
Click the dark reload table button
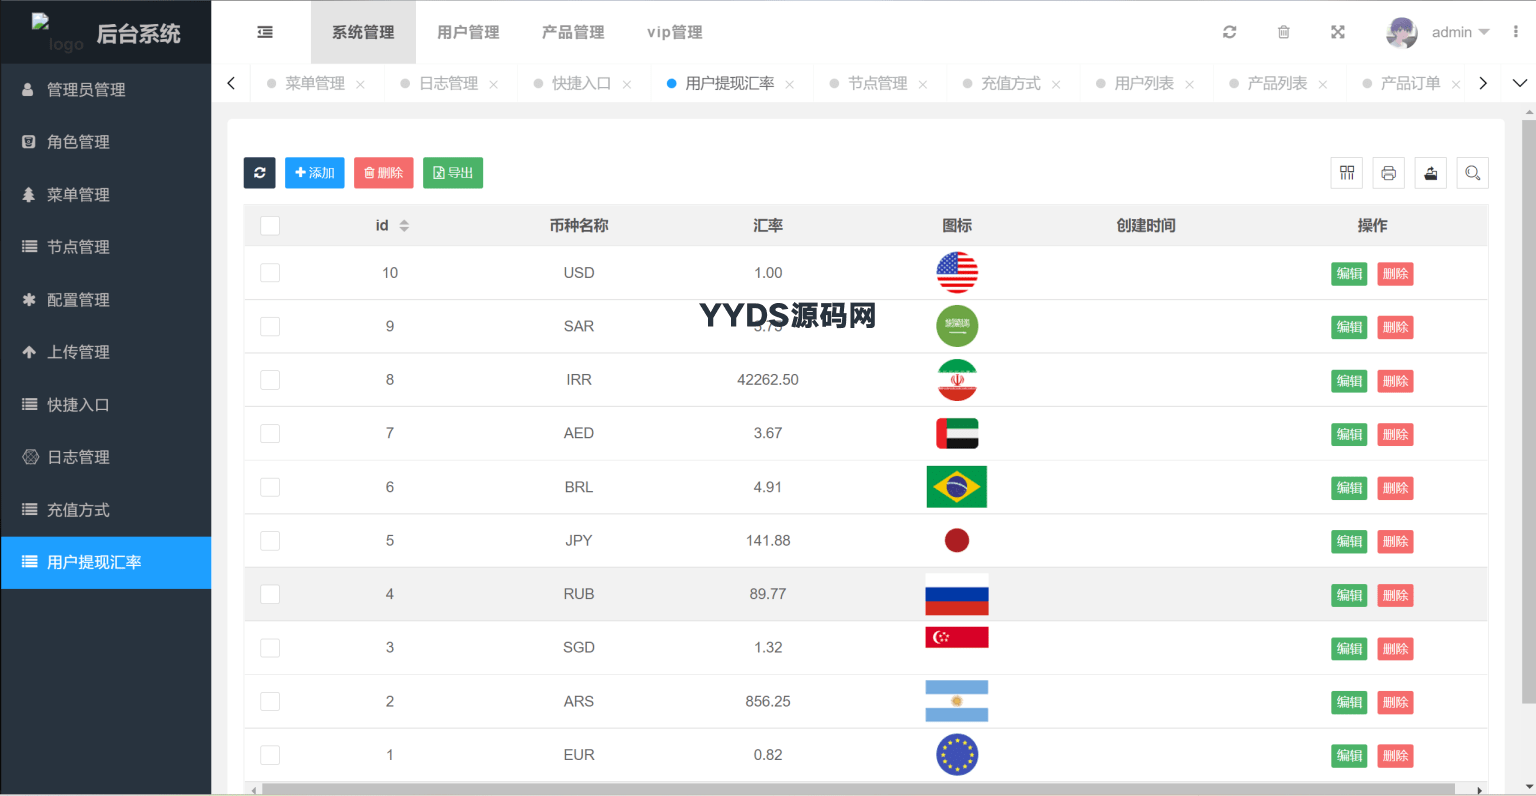pyautogui.click(x=259, y=173)
